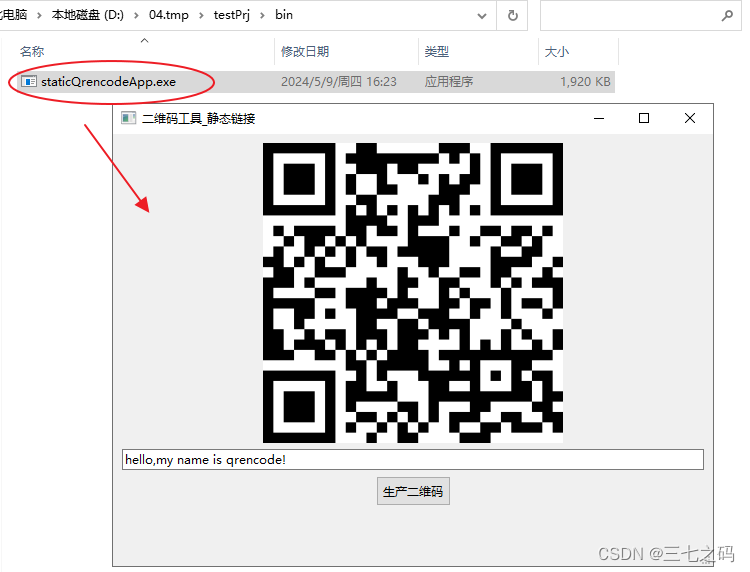Click the QR tool window title icon
Screen dimensions: 750x572
click(x=128, y=118)
